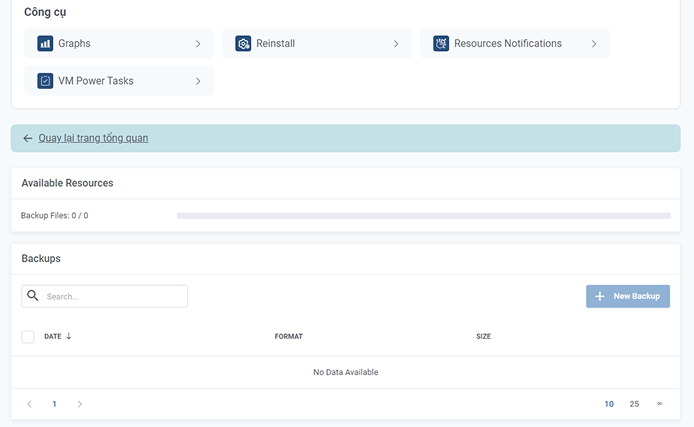Screen dimensions: 694x427
Task: Click the Backup Files progress bar
Action: click(x=423, y=215)
